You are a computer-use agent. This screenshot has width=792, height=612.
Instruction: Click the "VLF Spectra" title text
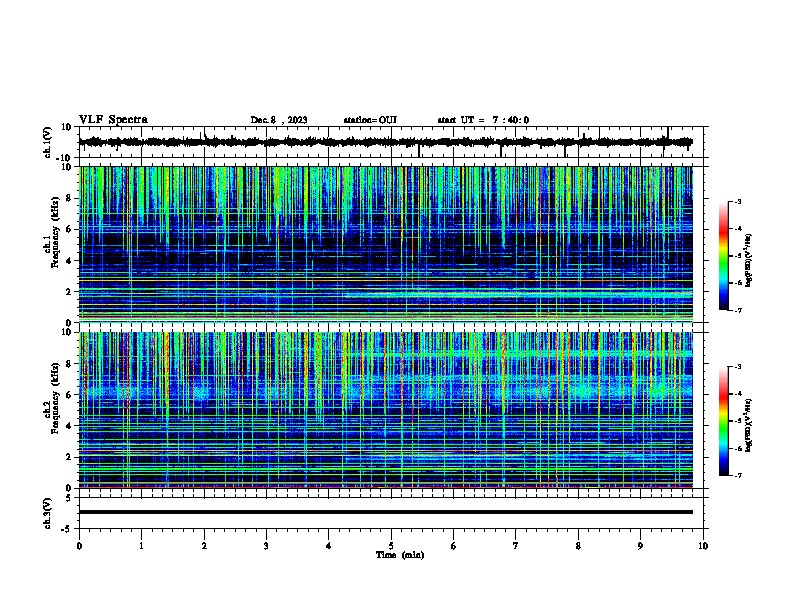click(x=113, y=120)
